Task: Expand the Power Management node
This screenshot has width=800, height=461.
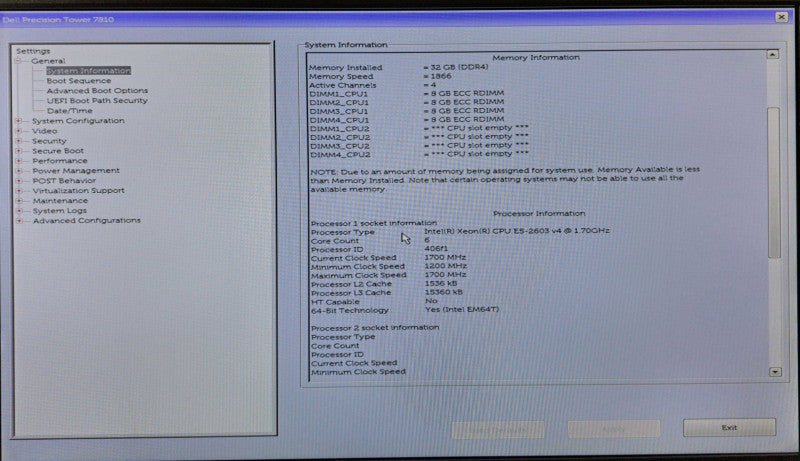Action: [19, 171]
